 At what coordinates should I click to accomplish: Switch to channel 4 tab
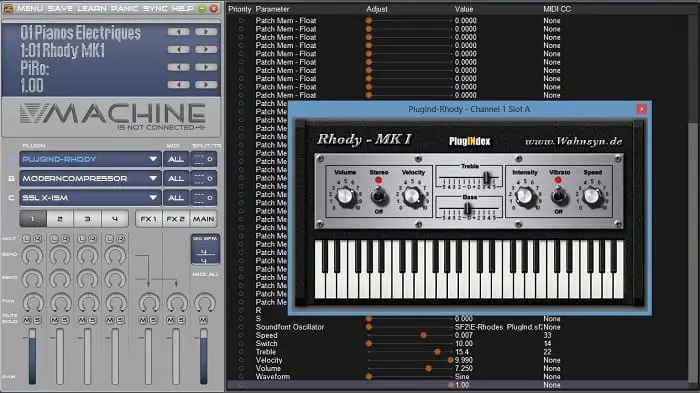coord(115,219)
